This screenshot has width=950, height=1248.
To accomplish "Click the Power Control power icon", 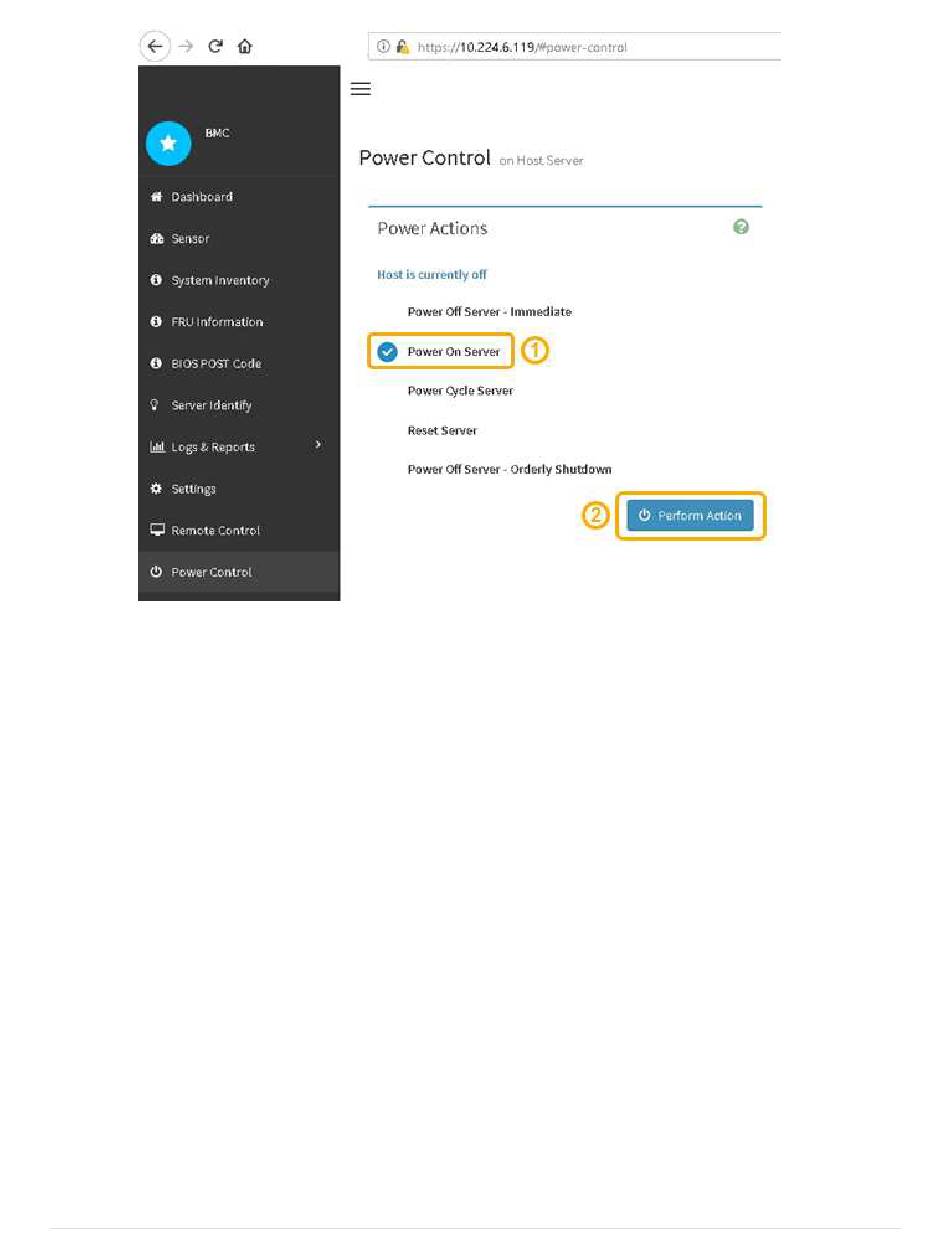I will tap(156, 572).
